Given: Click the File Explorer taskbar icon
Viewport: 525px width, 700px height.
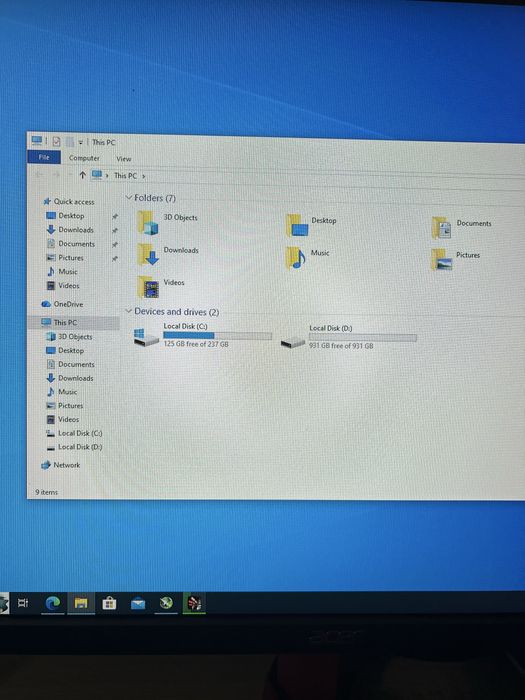Looking at the screenshot, I should point(81,604).
